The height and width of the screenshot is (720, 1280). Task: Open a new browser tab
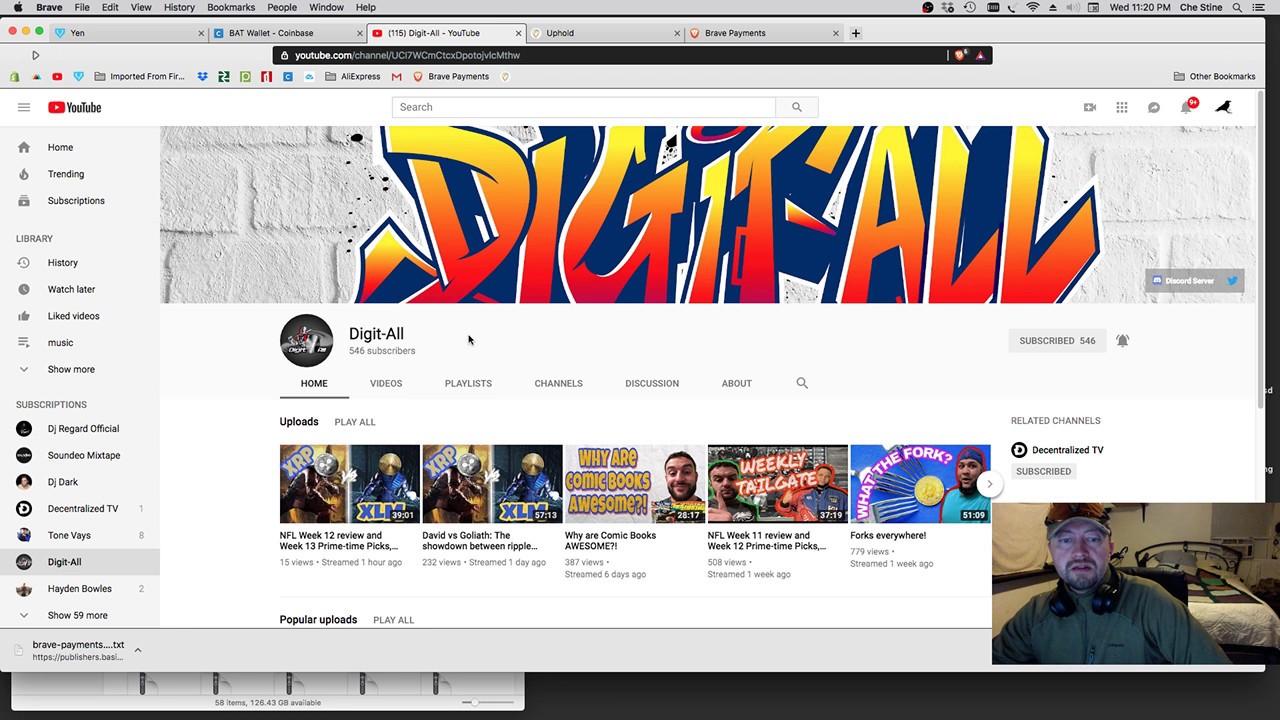(855, 33)
